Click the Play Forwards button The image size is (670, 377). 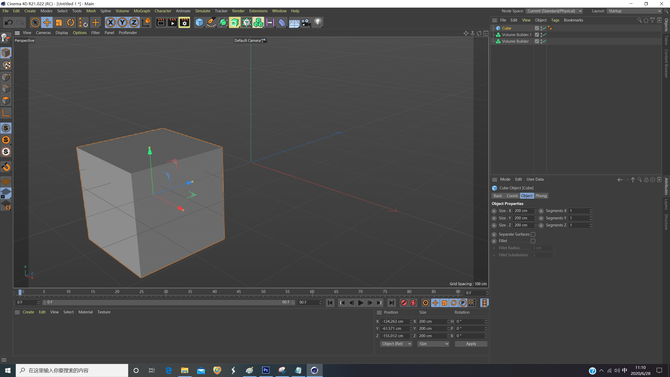pos(360,303)
